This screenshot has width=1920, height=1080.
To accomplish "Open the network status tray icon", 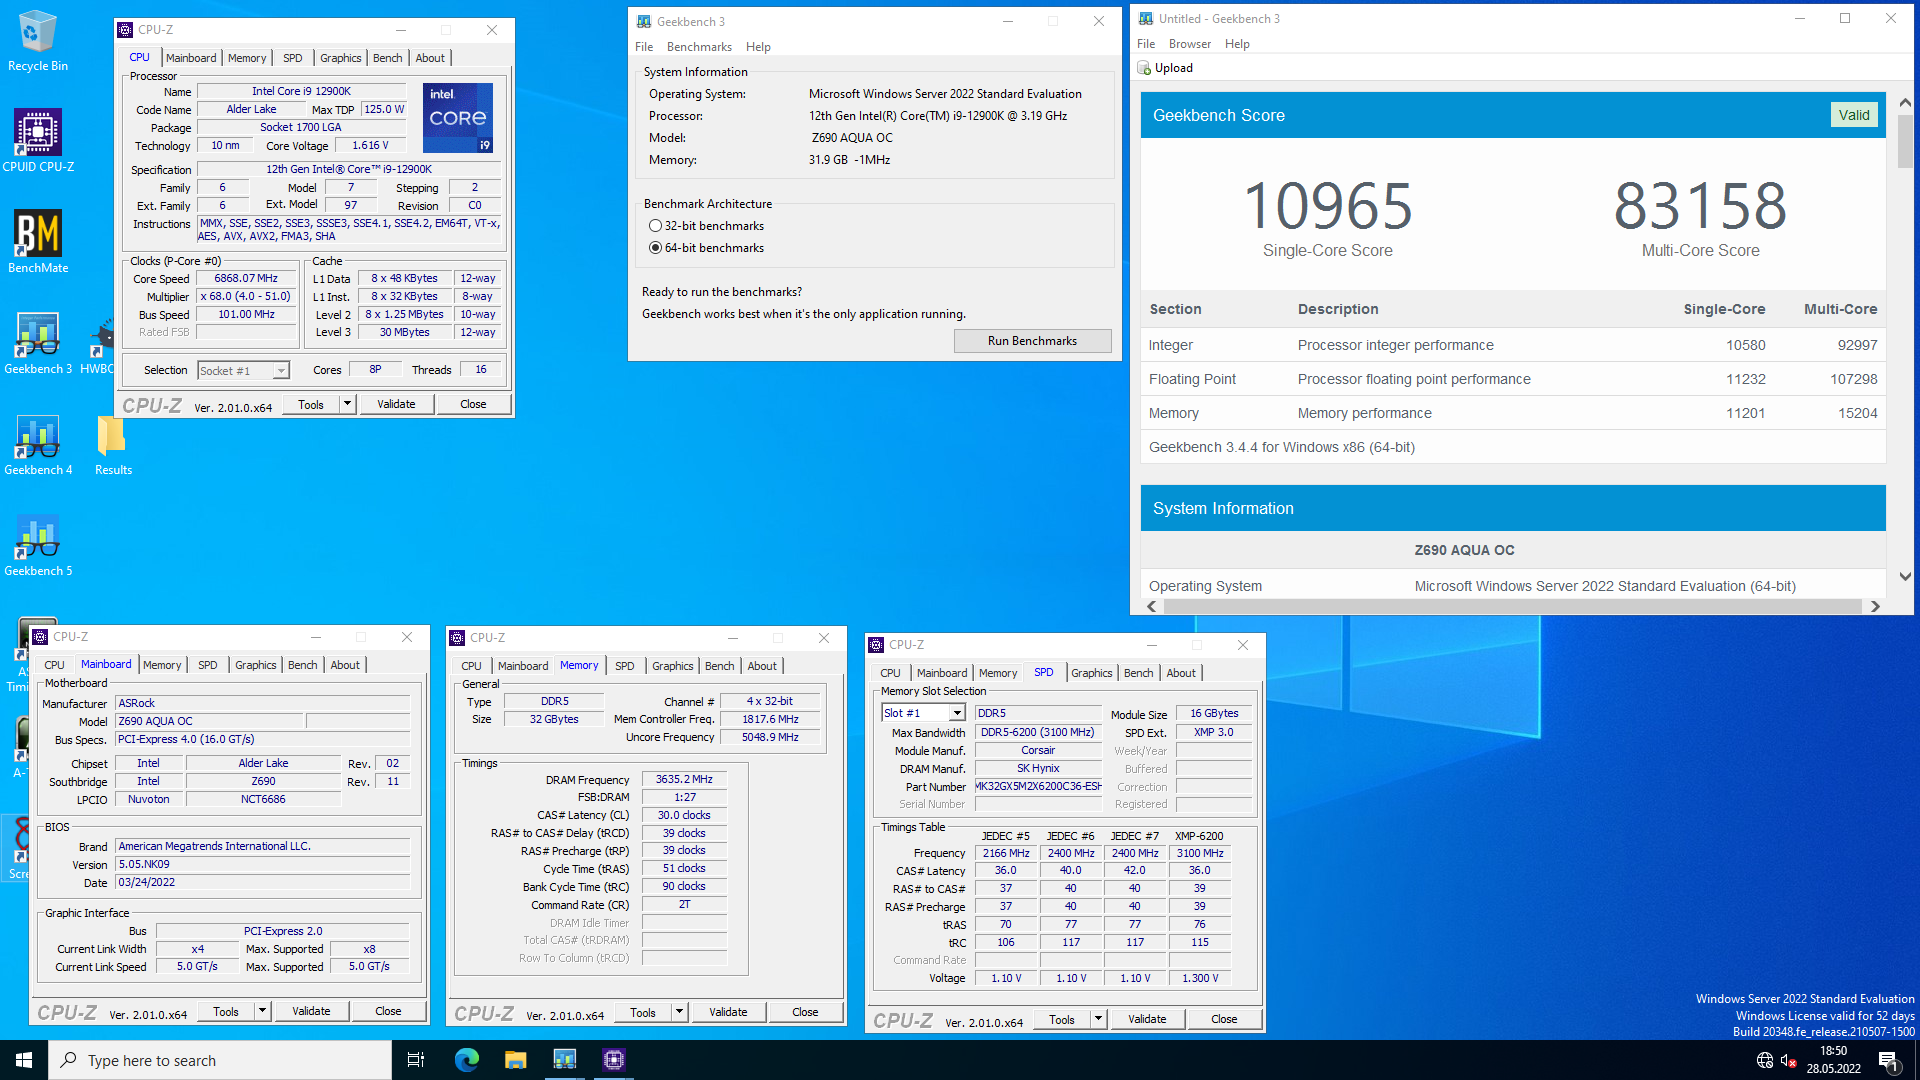I will (x=1765, y=1060).
